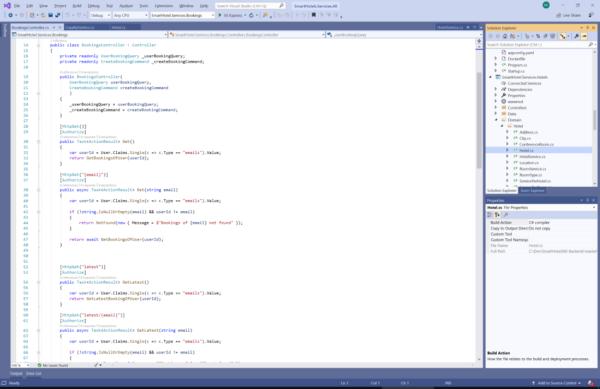Open the File menu
Image resolution: width=600 pixels, height=389 pixels.
pyautogui.click(x=17, y=6)
